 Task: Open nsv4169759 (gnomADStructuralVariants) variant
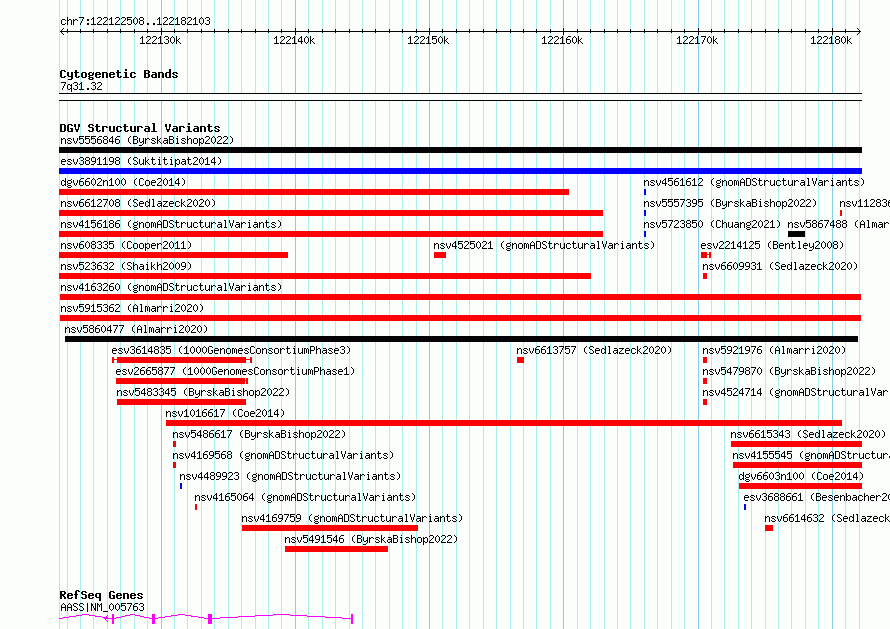pos(352,518)
